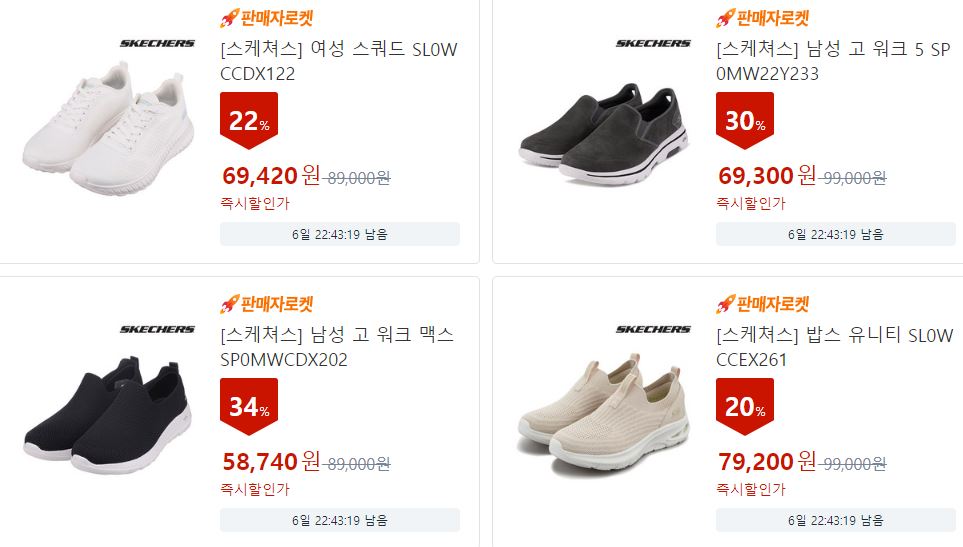Image resolution: width=963 pixels, height=547 pixels.
Task: Open the 남성 고 워크 5 product title
Action: point(833,61)
